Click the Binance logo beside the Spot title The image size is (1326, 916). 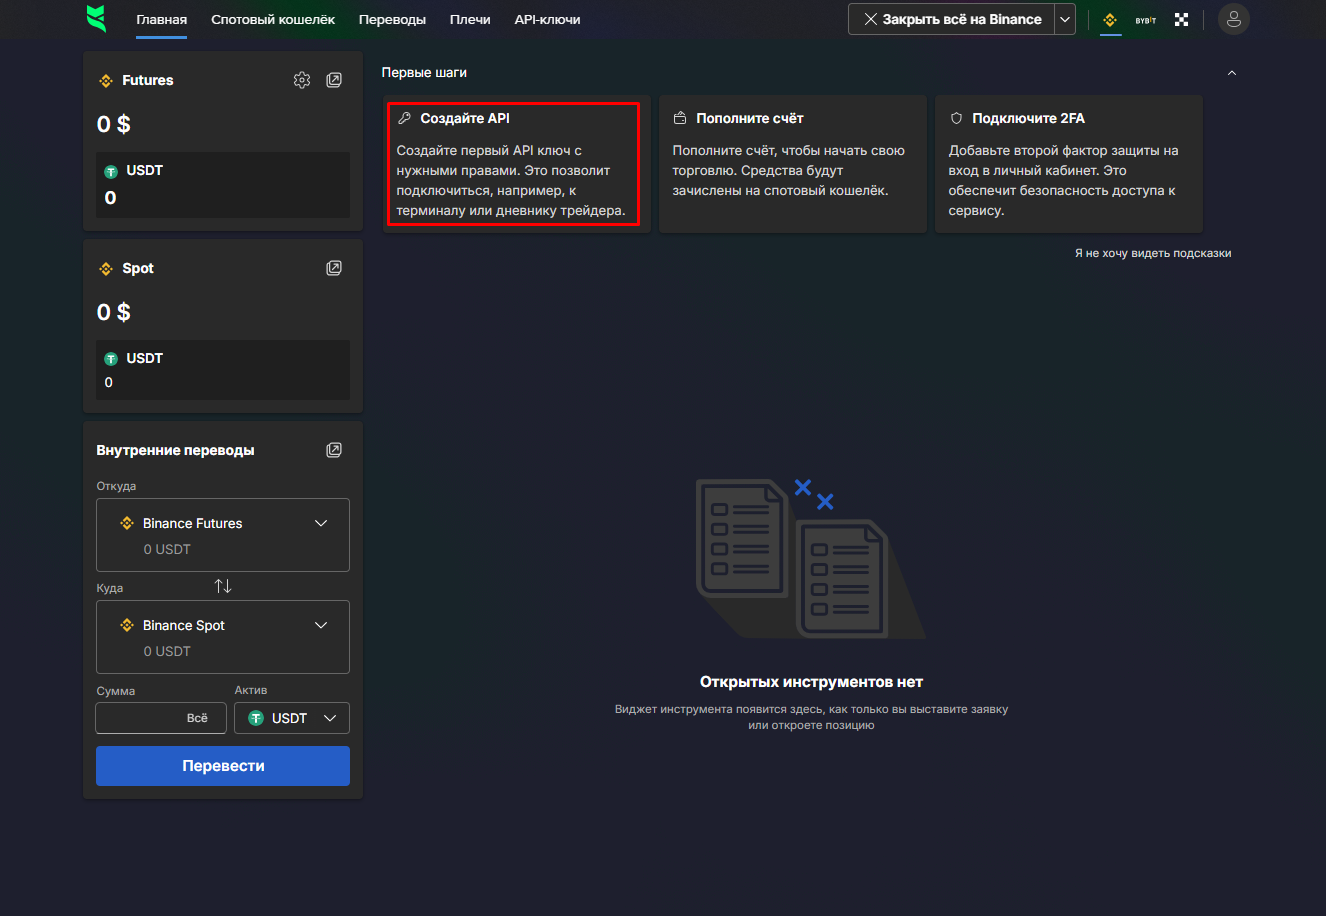point(106,269)
